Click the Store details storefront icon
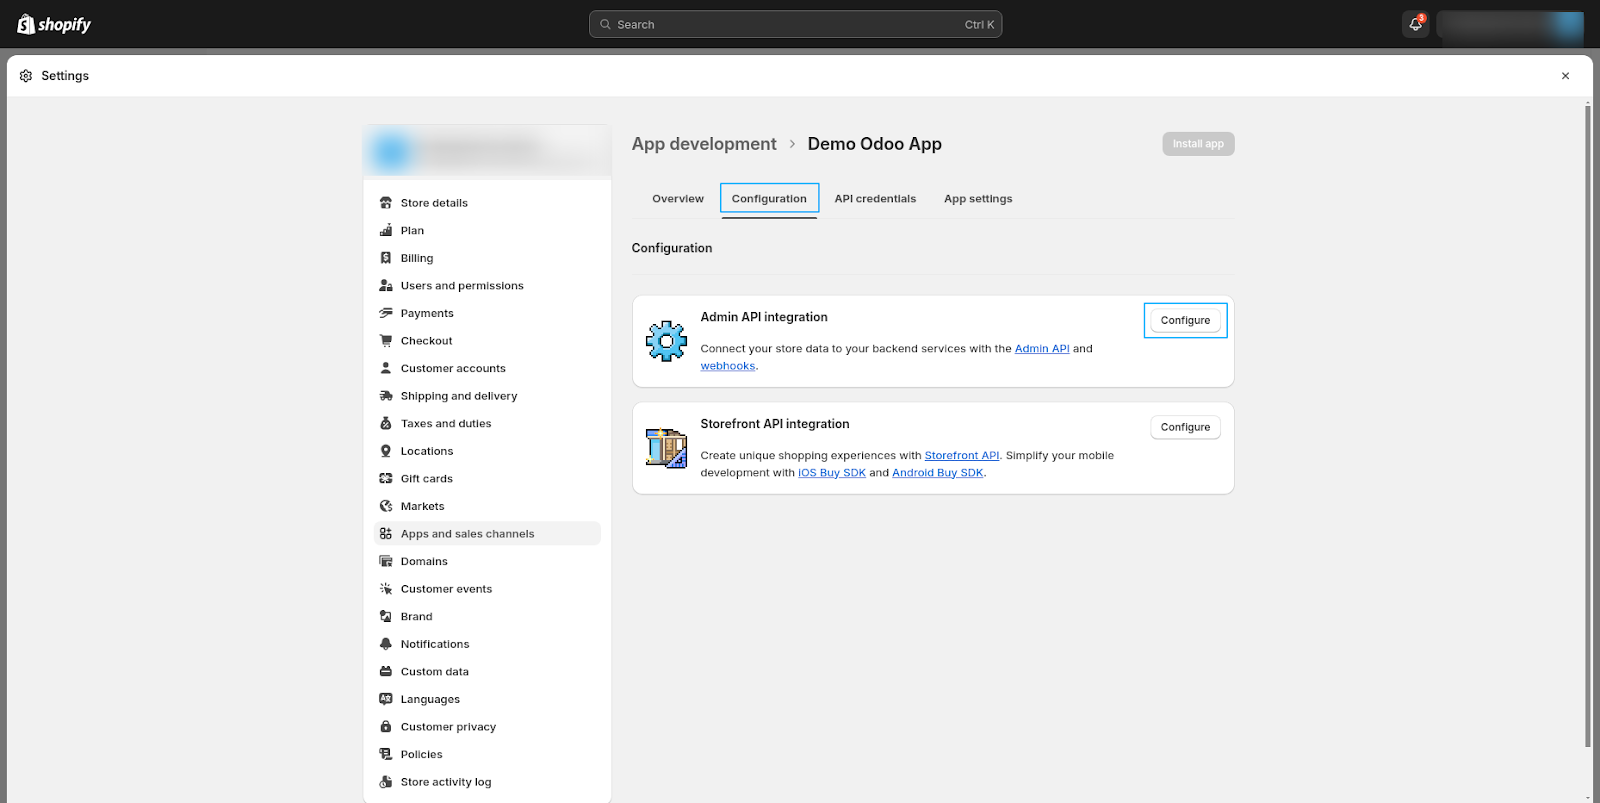Image resolution: width=1600 pixels, height=803 pixels. tap(386, 203)
